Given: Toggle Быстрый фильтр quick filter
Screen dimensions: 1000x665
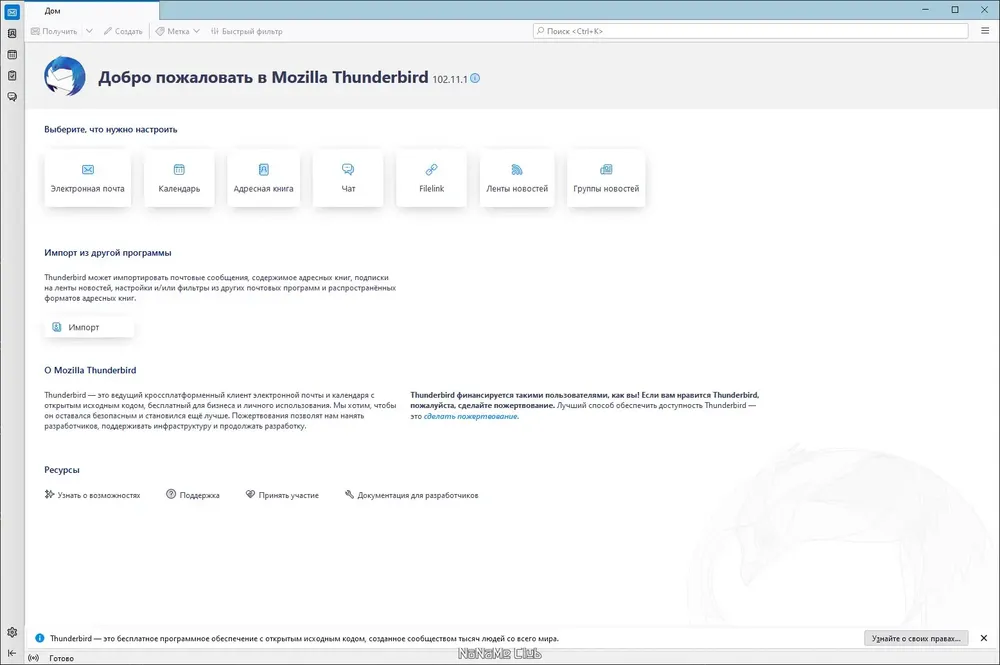Looking at the screenshot, I should point(246,31).
